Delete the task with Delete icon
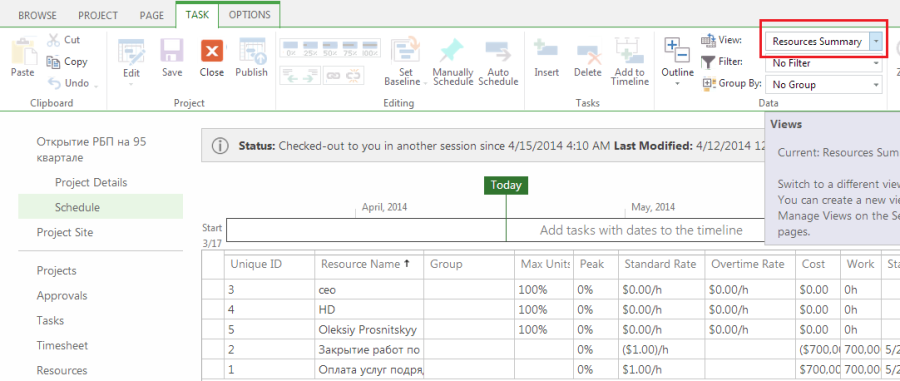The height and width of the screenshot is (381, 900). pos(589,54)
